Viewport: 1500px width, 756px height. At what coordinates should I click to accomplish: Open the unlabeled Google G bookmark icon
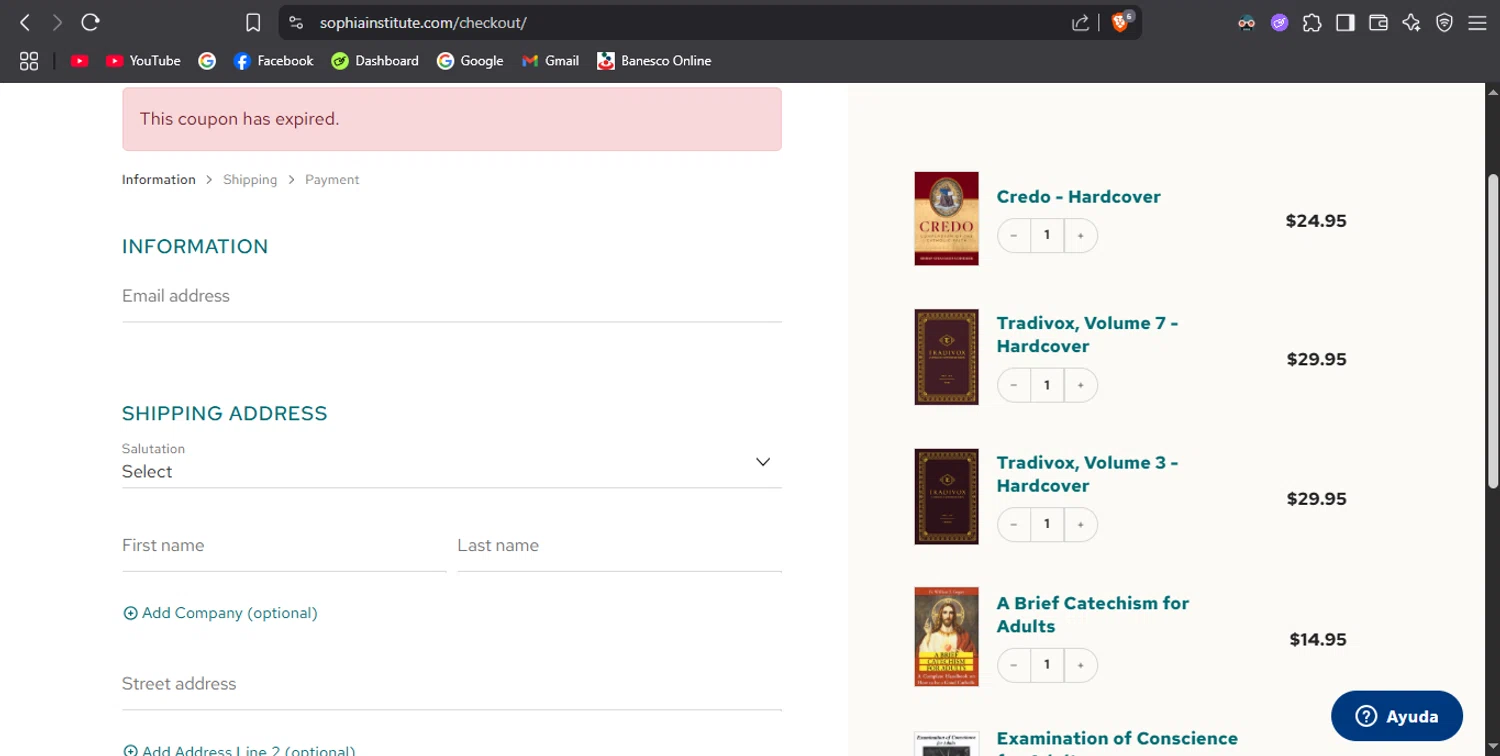(207, 61)
